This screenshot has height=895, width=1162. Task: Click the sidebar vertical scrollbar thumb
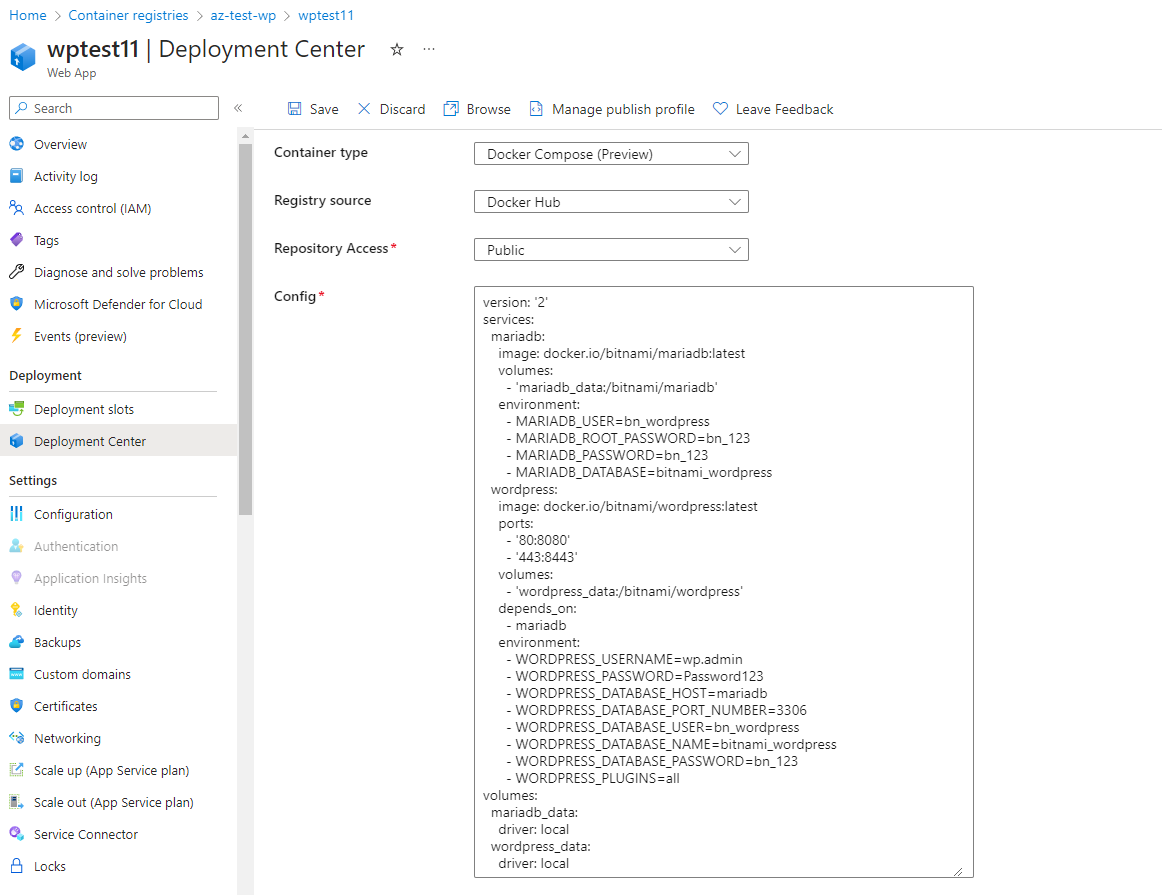point(245,329)
